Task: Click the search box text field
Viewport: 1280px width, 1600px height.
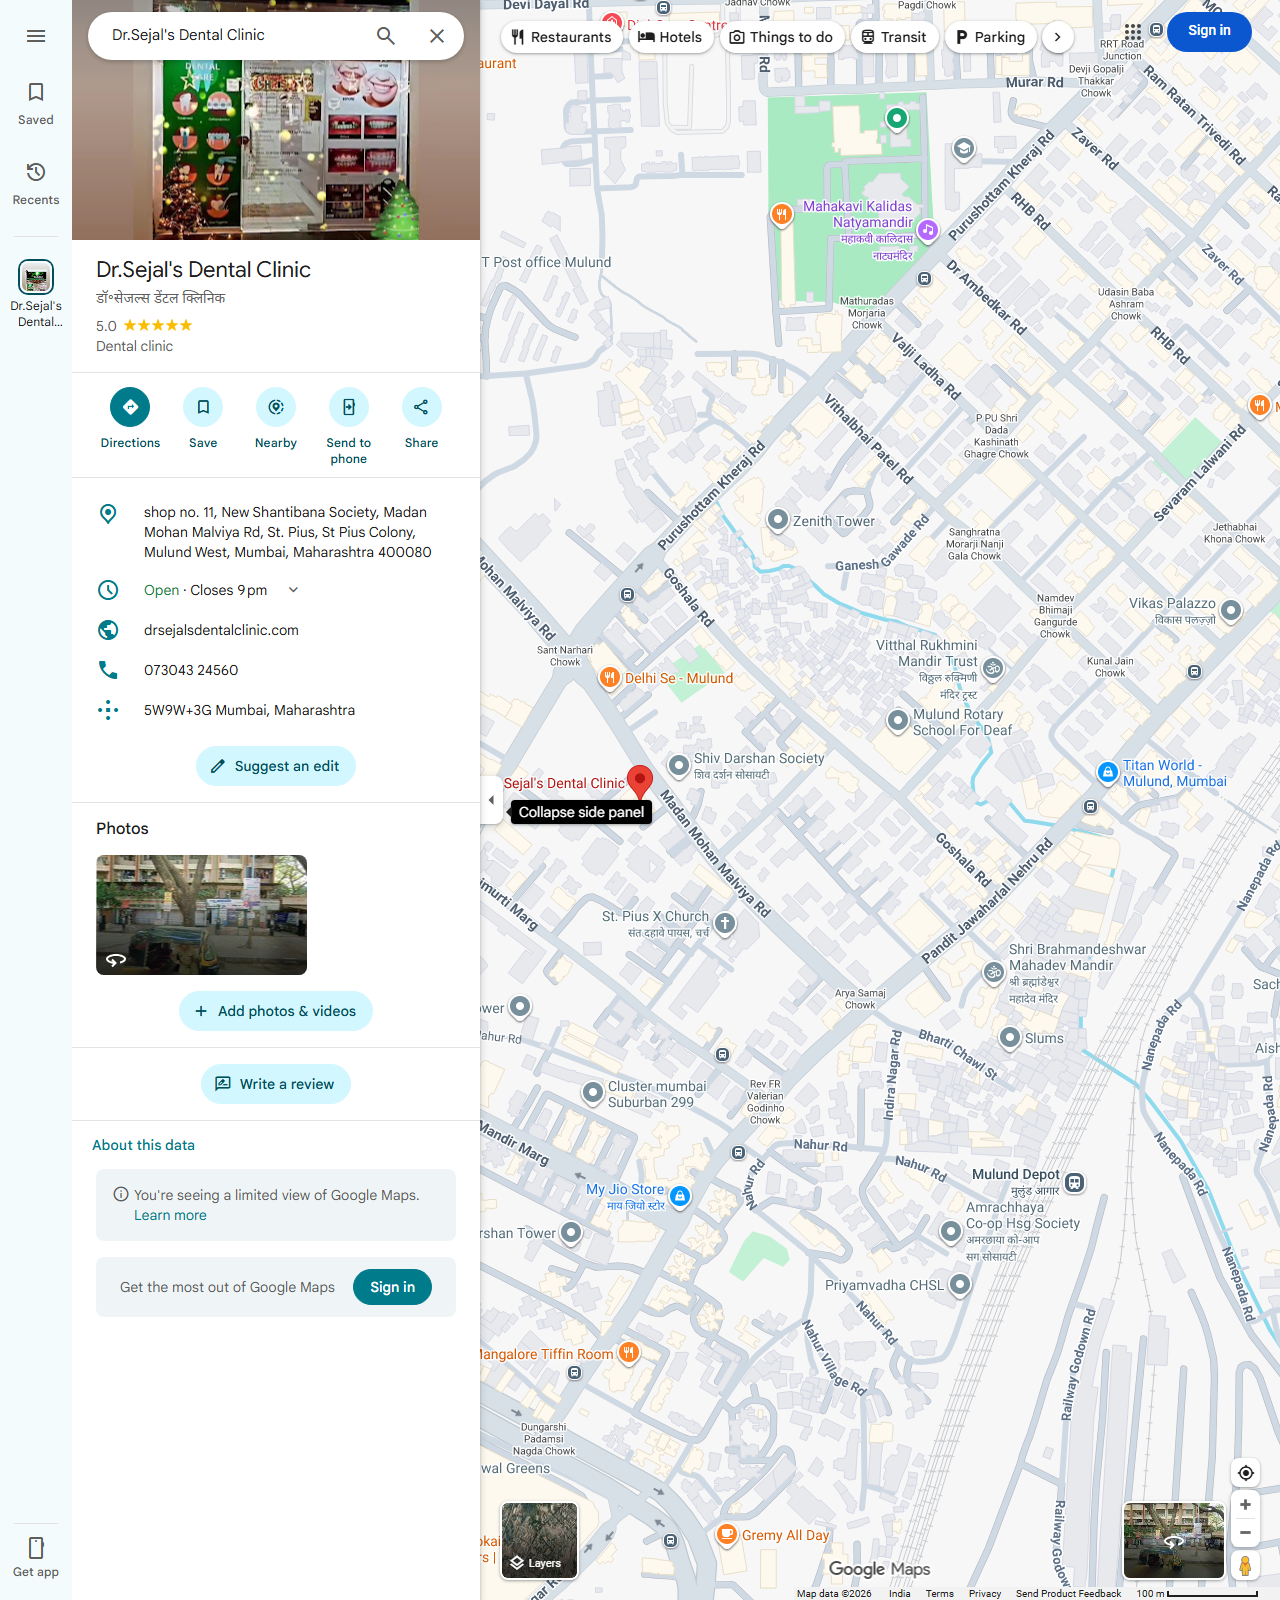Action: [x=230, y=35]
